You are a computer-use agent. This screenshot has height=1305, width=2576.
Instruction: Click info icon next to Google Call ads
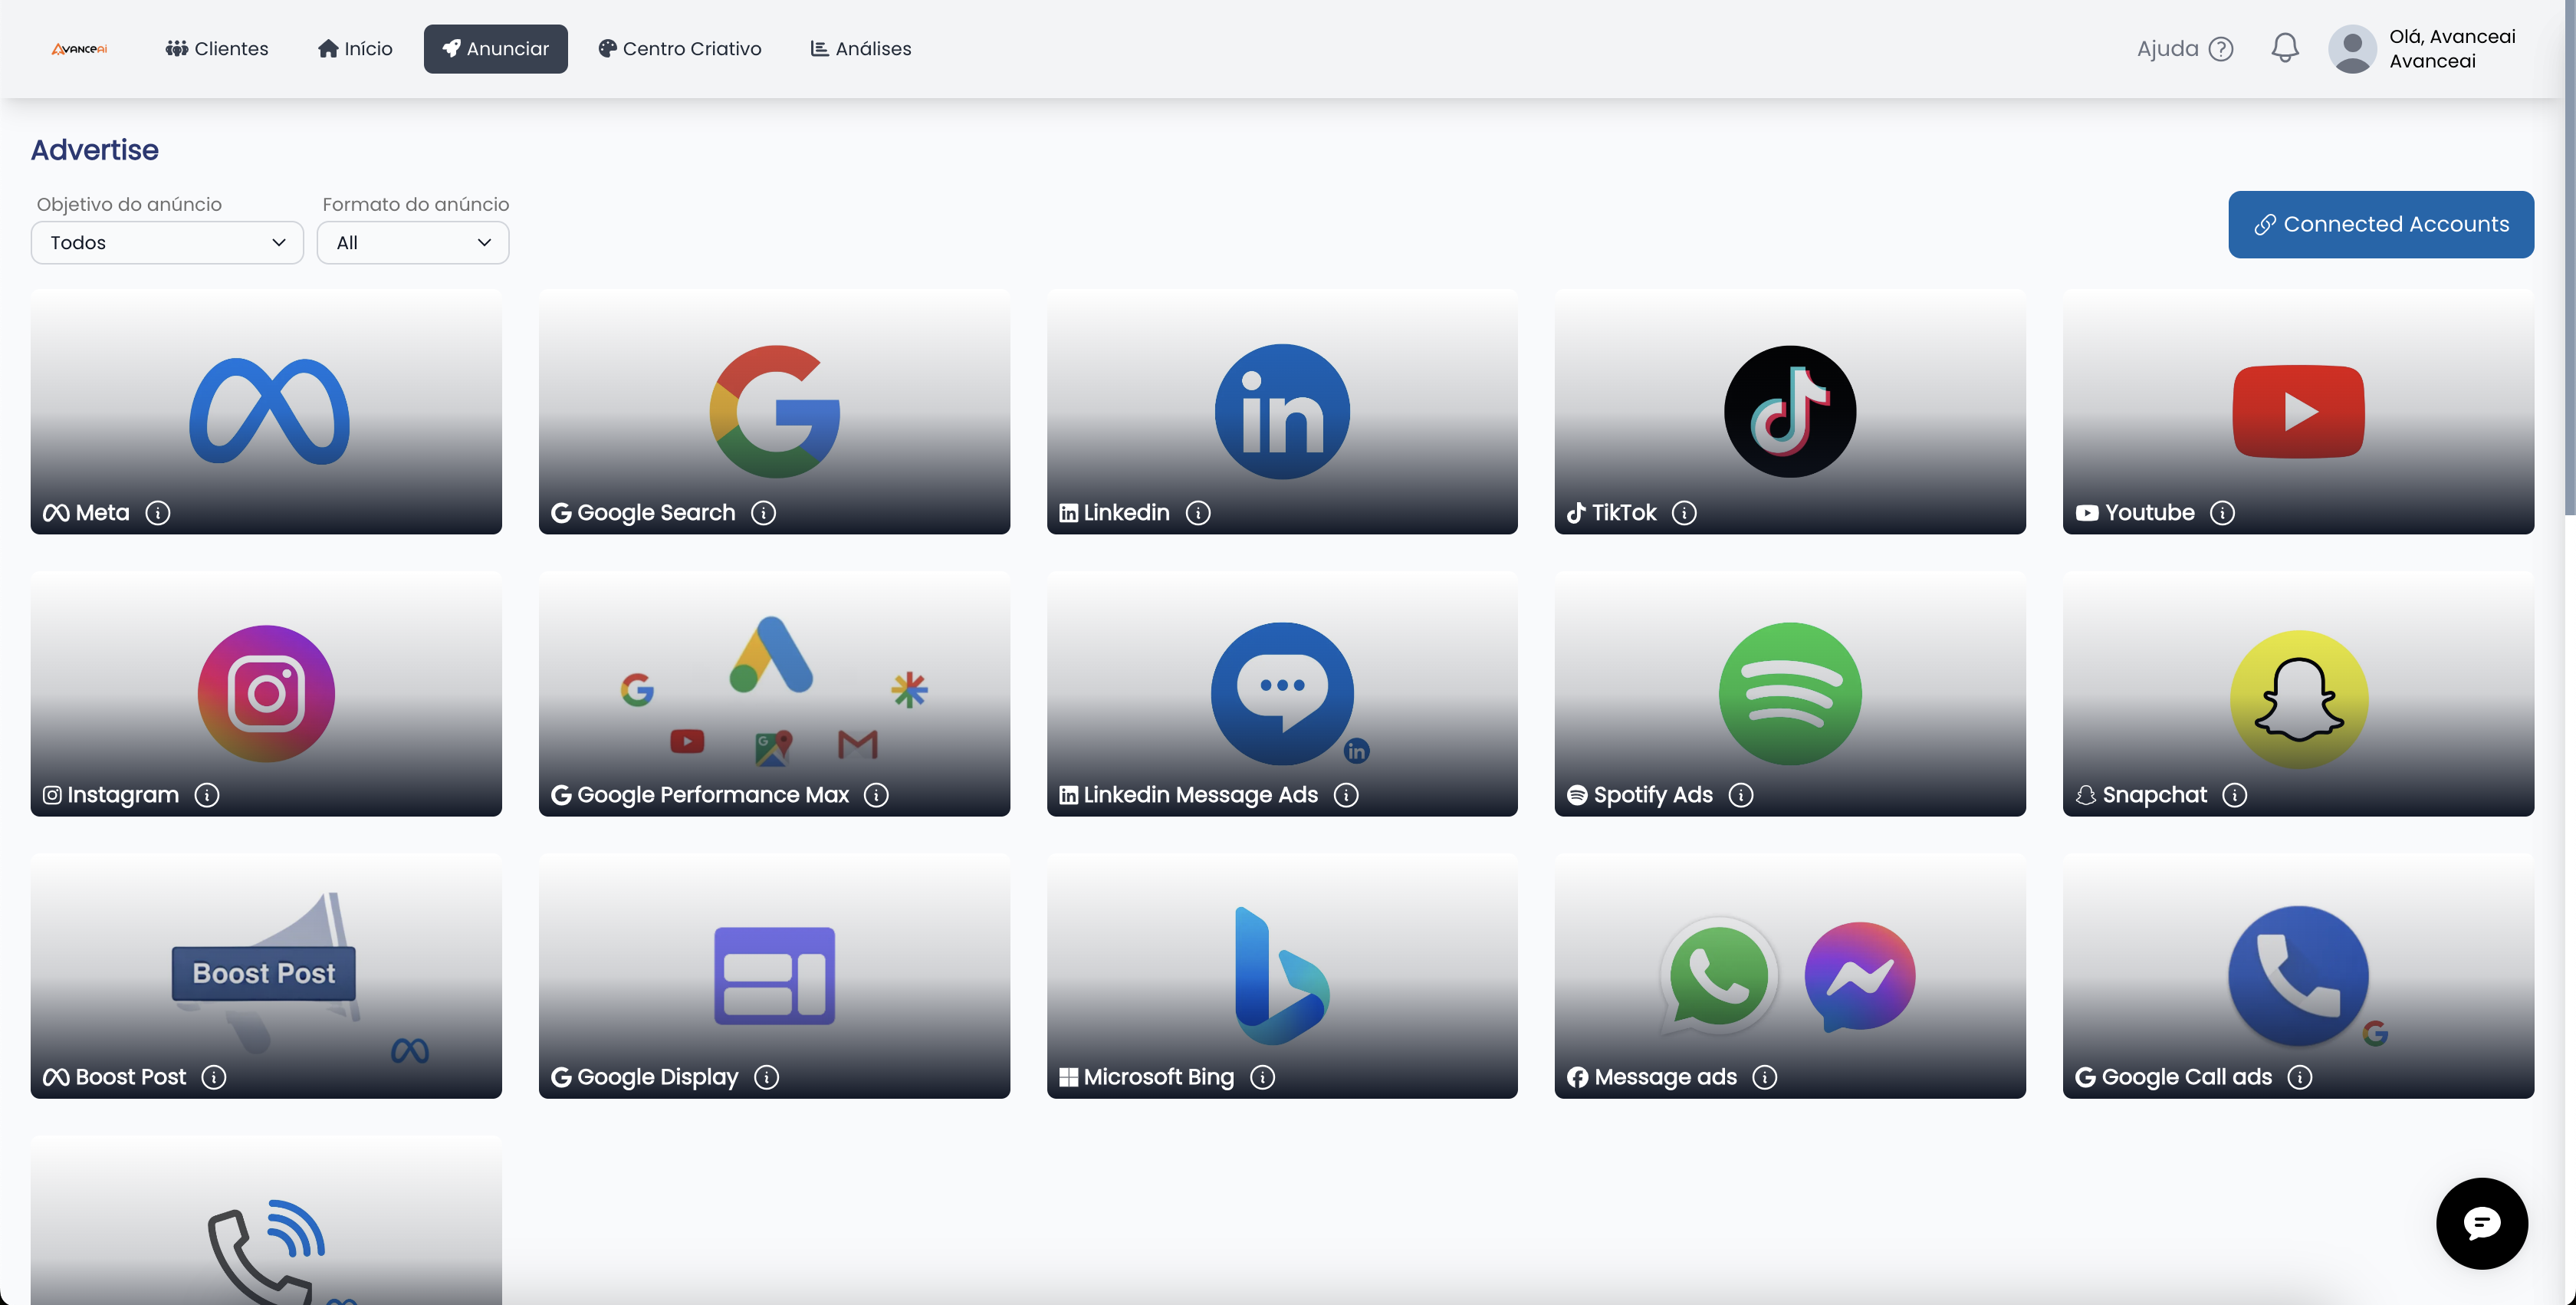(2300, 1077)
